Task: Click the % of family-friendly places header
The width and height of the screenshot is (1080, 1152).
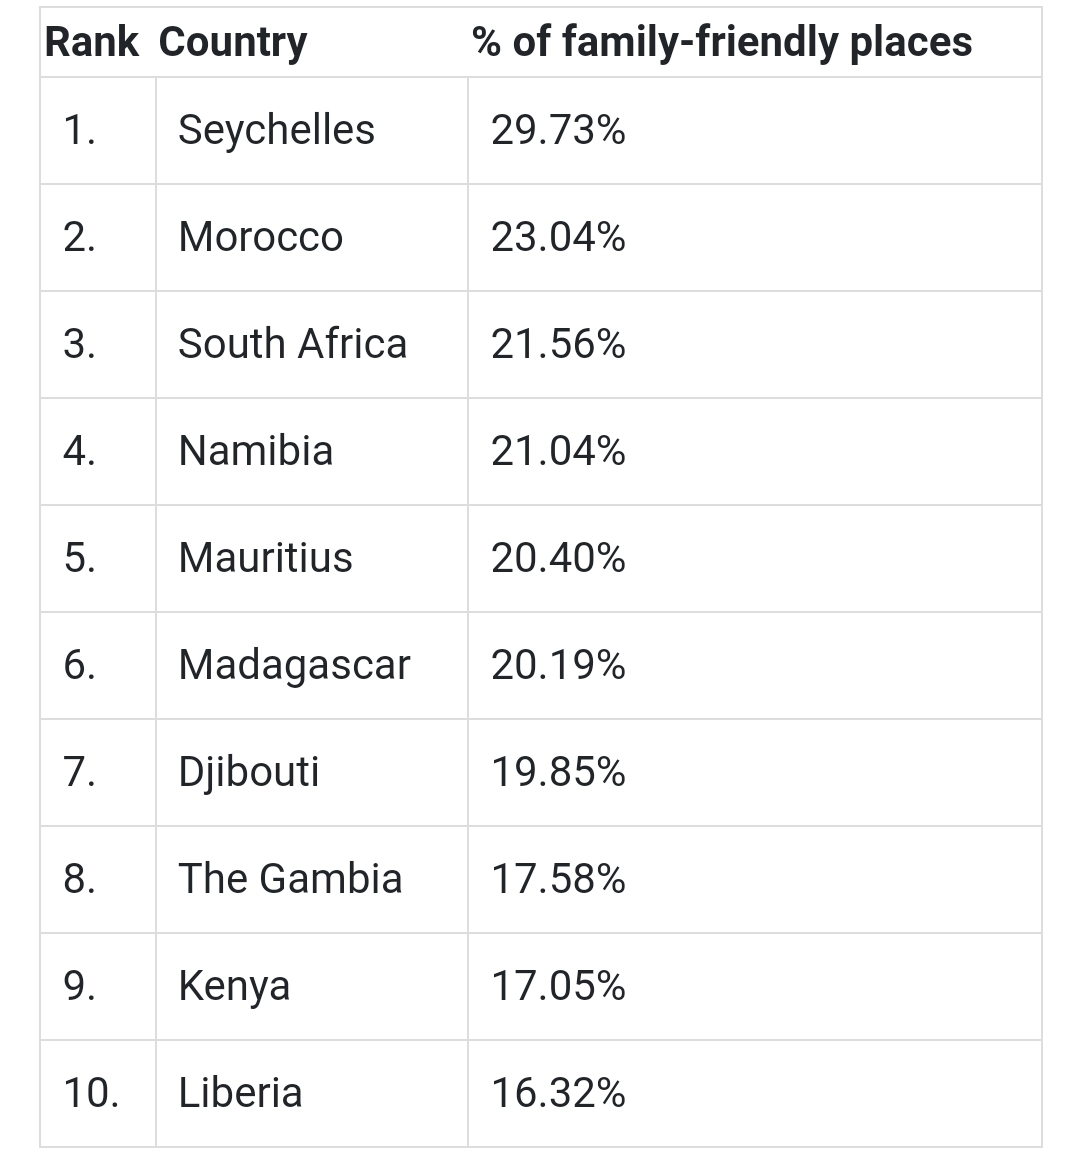Action: point(721,42)
